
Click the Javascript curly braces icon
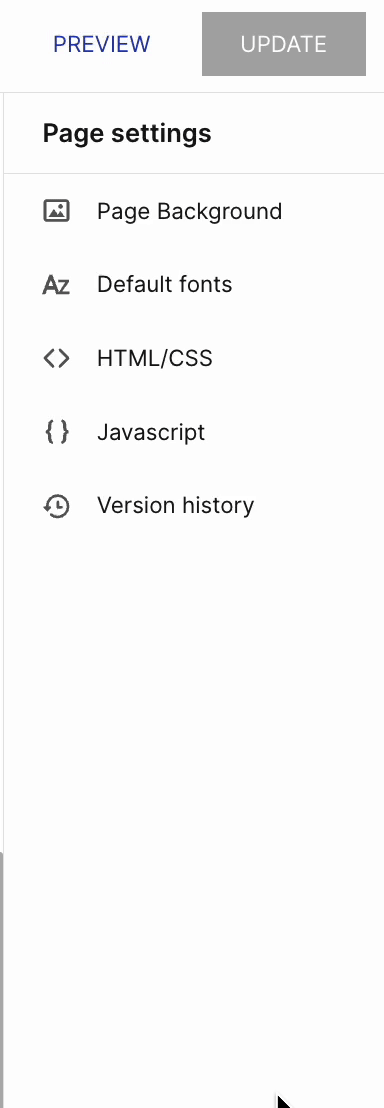(57, 432)
